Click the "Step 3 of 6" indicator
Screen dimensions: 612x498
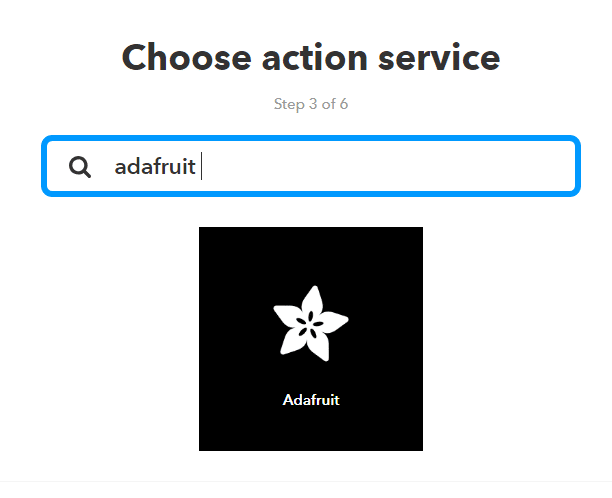click(310, 104)
